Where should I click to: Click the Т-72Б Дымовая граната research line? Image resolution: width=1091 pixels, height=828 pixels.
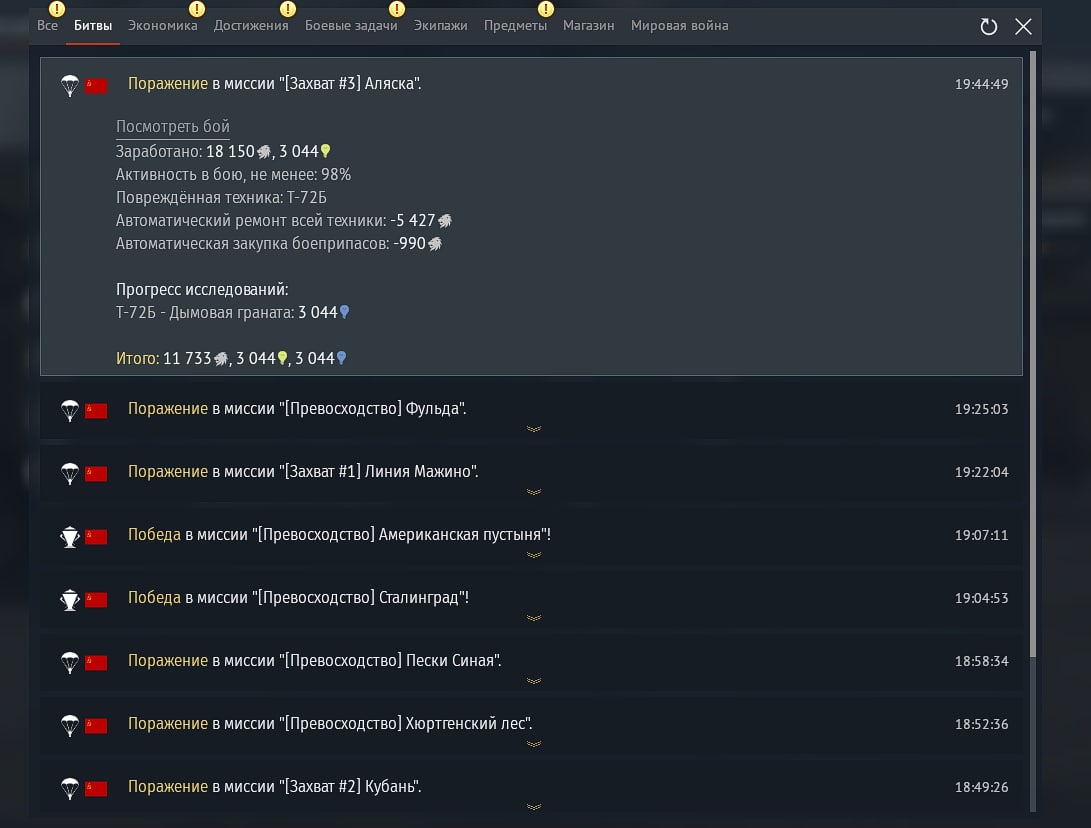pyautogui.click(x=232, y=312)
